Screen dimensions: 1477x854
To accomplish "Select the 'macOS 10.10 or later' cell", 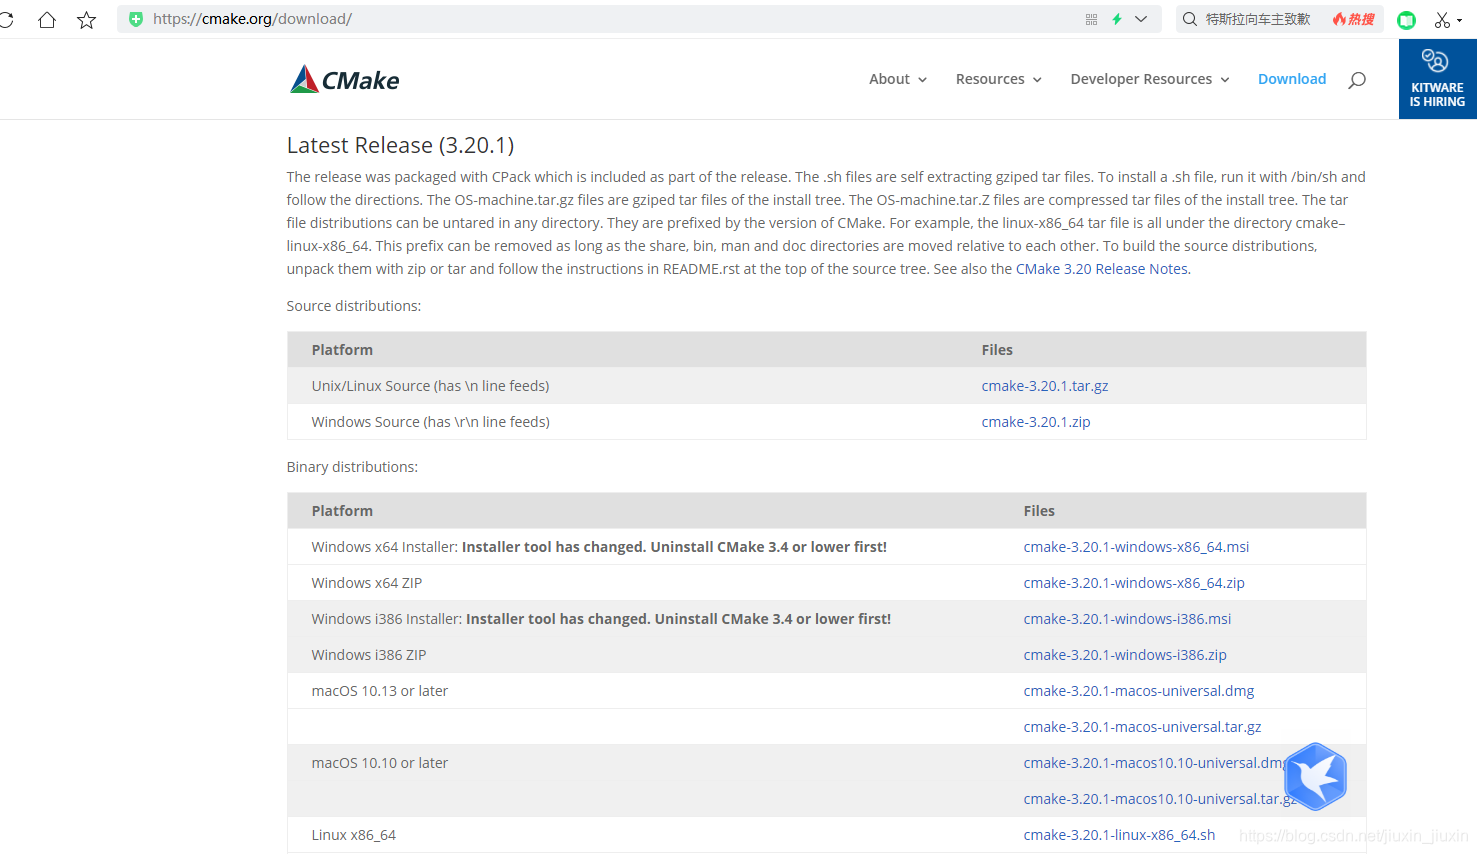I will tap(380, 763).
